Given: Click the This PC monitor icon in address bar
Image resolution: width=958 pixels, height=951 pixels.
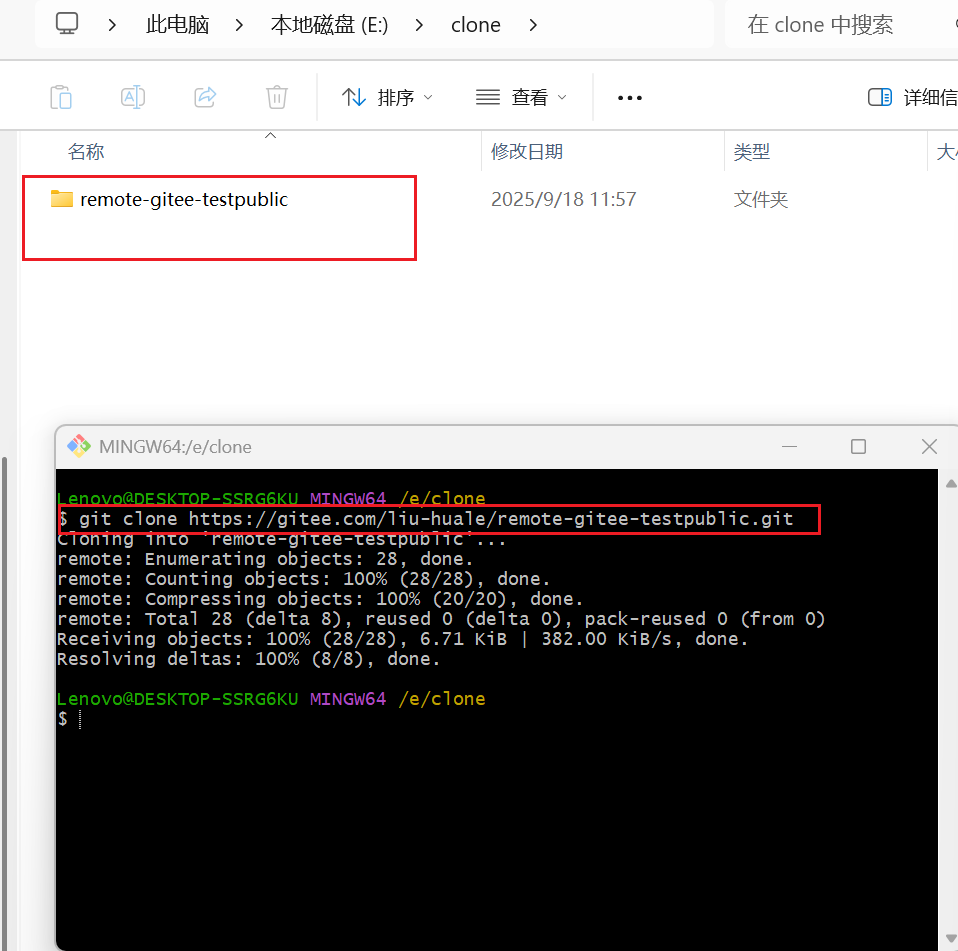Looking at the screenshot, I should tap(67, 24).
